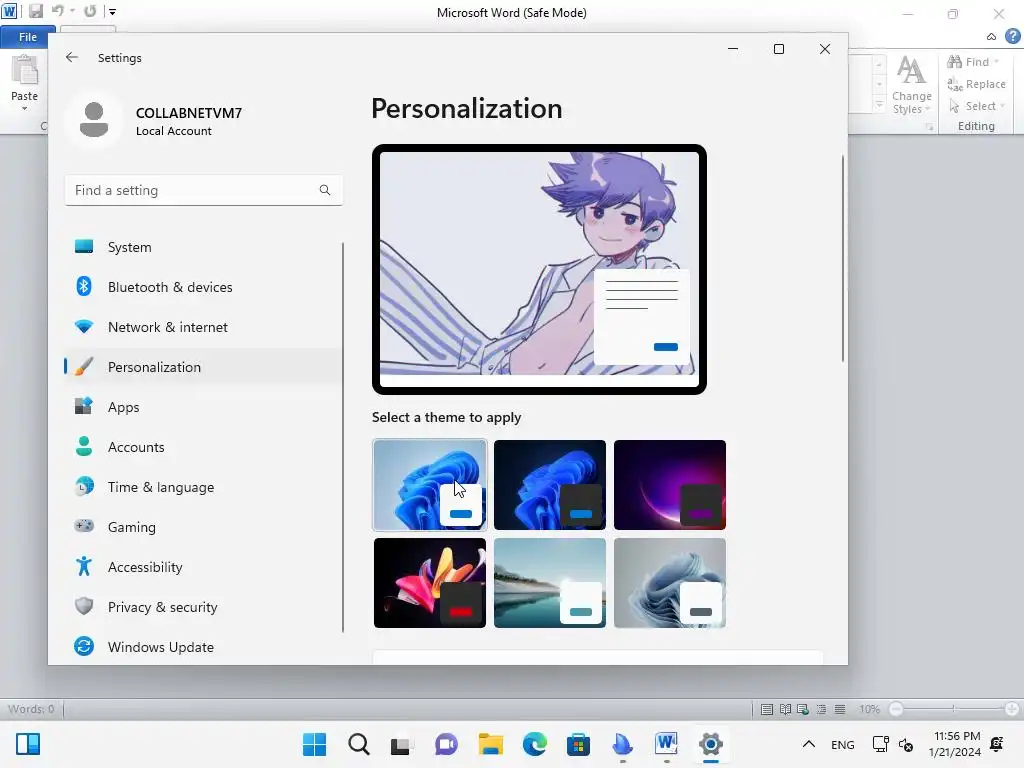Viewport: 1024px width, 768px height.
Task: Click the Word zoom slider track
Action: point(953,709)
